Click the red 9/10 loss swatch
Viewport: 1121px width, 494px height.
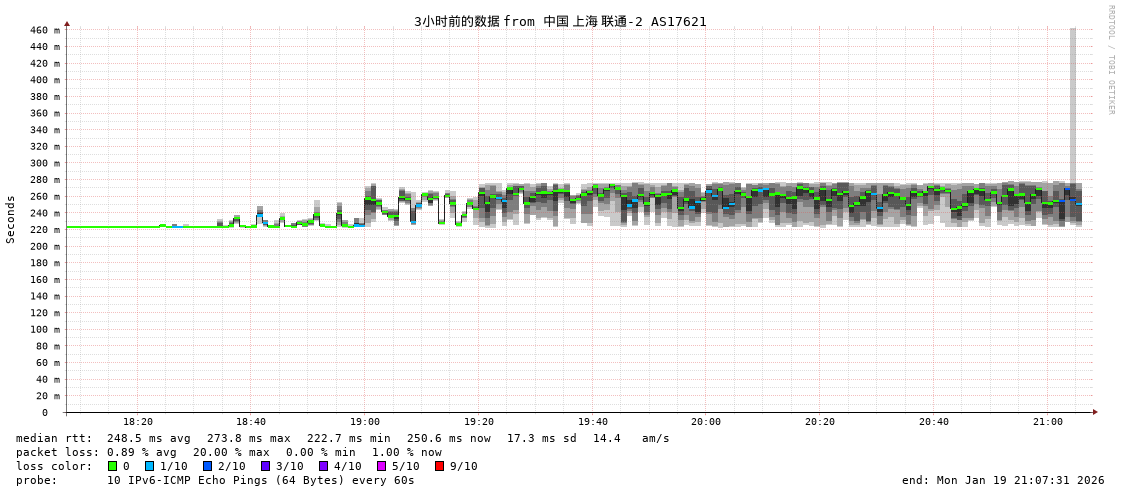[439, 466]
